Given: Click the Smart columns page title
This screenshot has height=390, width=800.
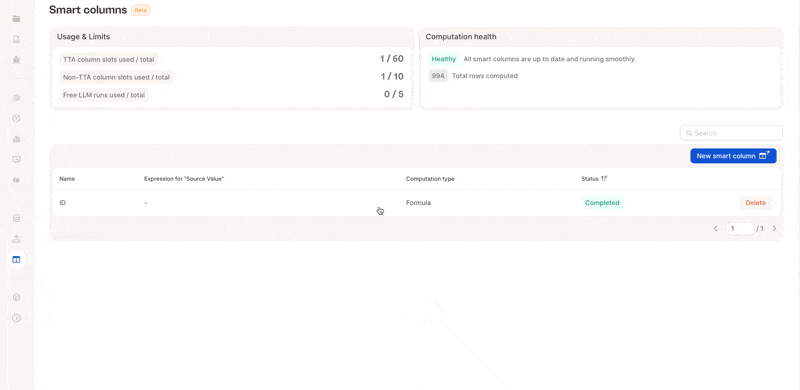Looking at the screenshot, I should click(x=88, y=10).
